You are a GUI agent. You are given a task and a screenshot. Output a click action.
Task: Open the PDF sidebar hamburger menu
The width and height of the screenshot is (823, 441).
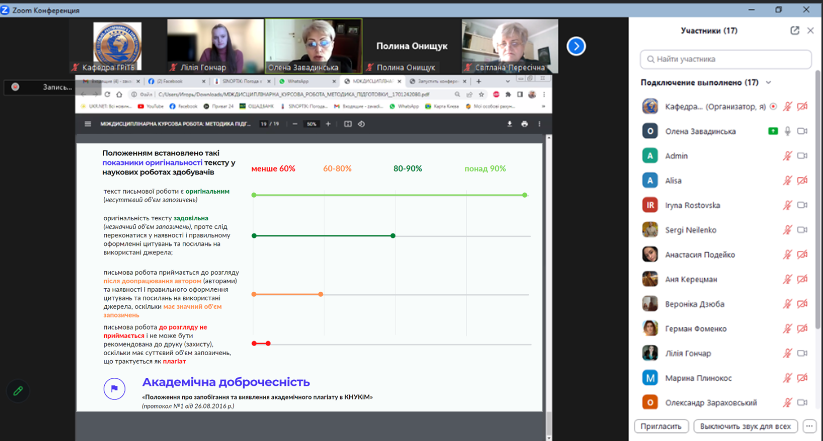(x=88, y=124)
